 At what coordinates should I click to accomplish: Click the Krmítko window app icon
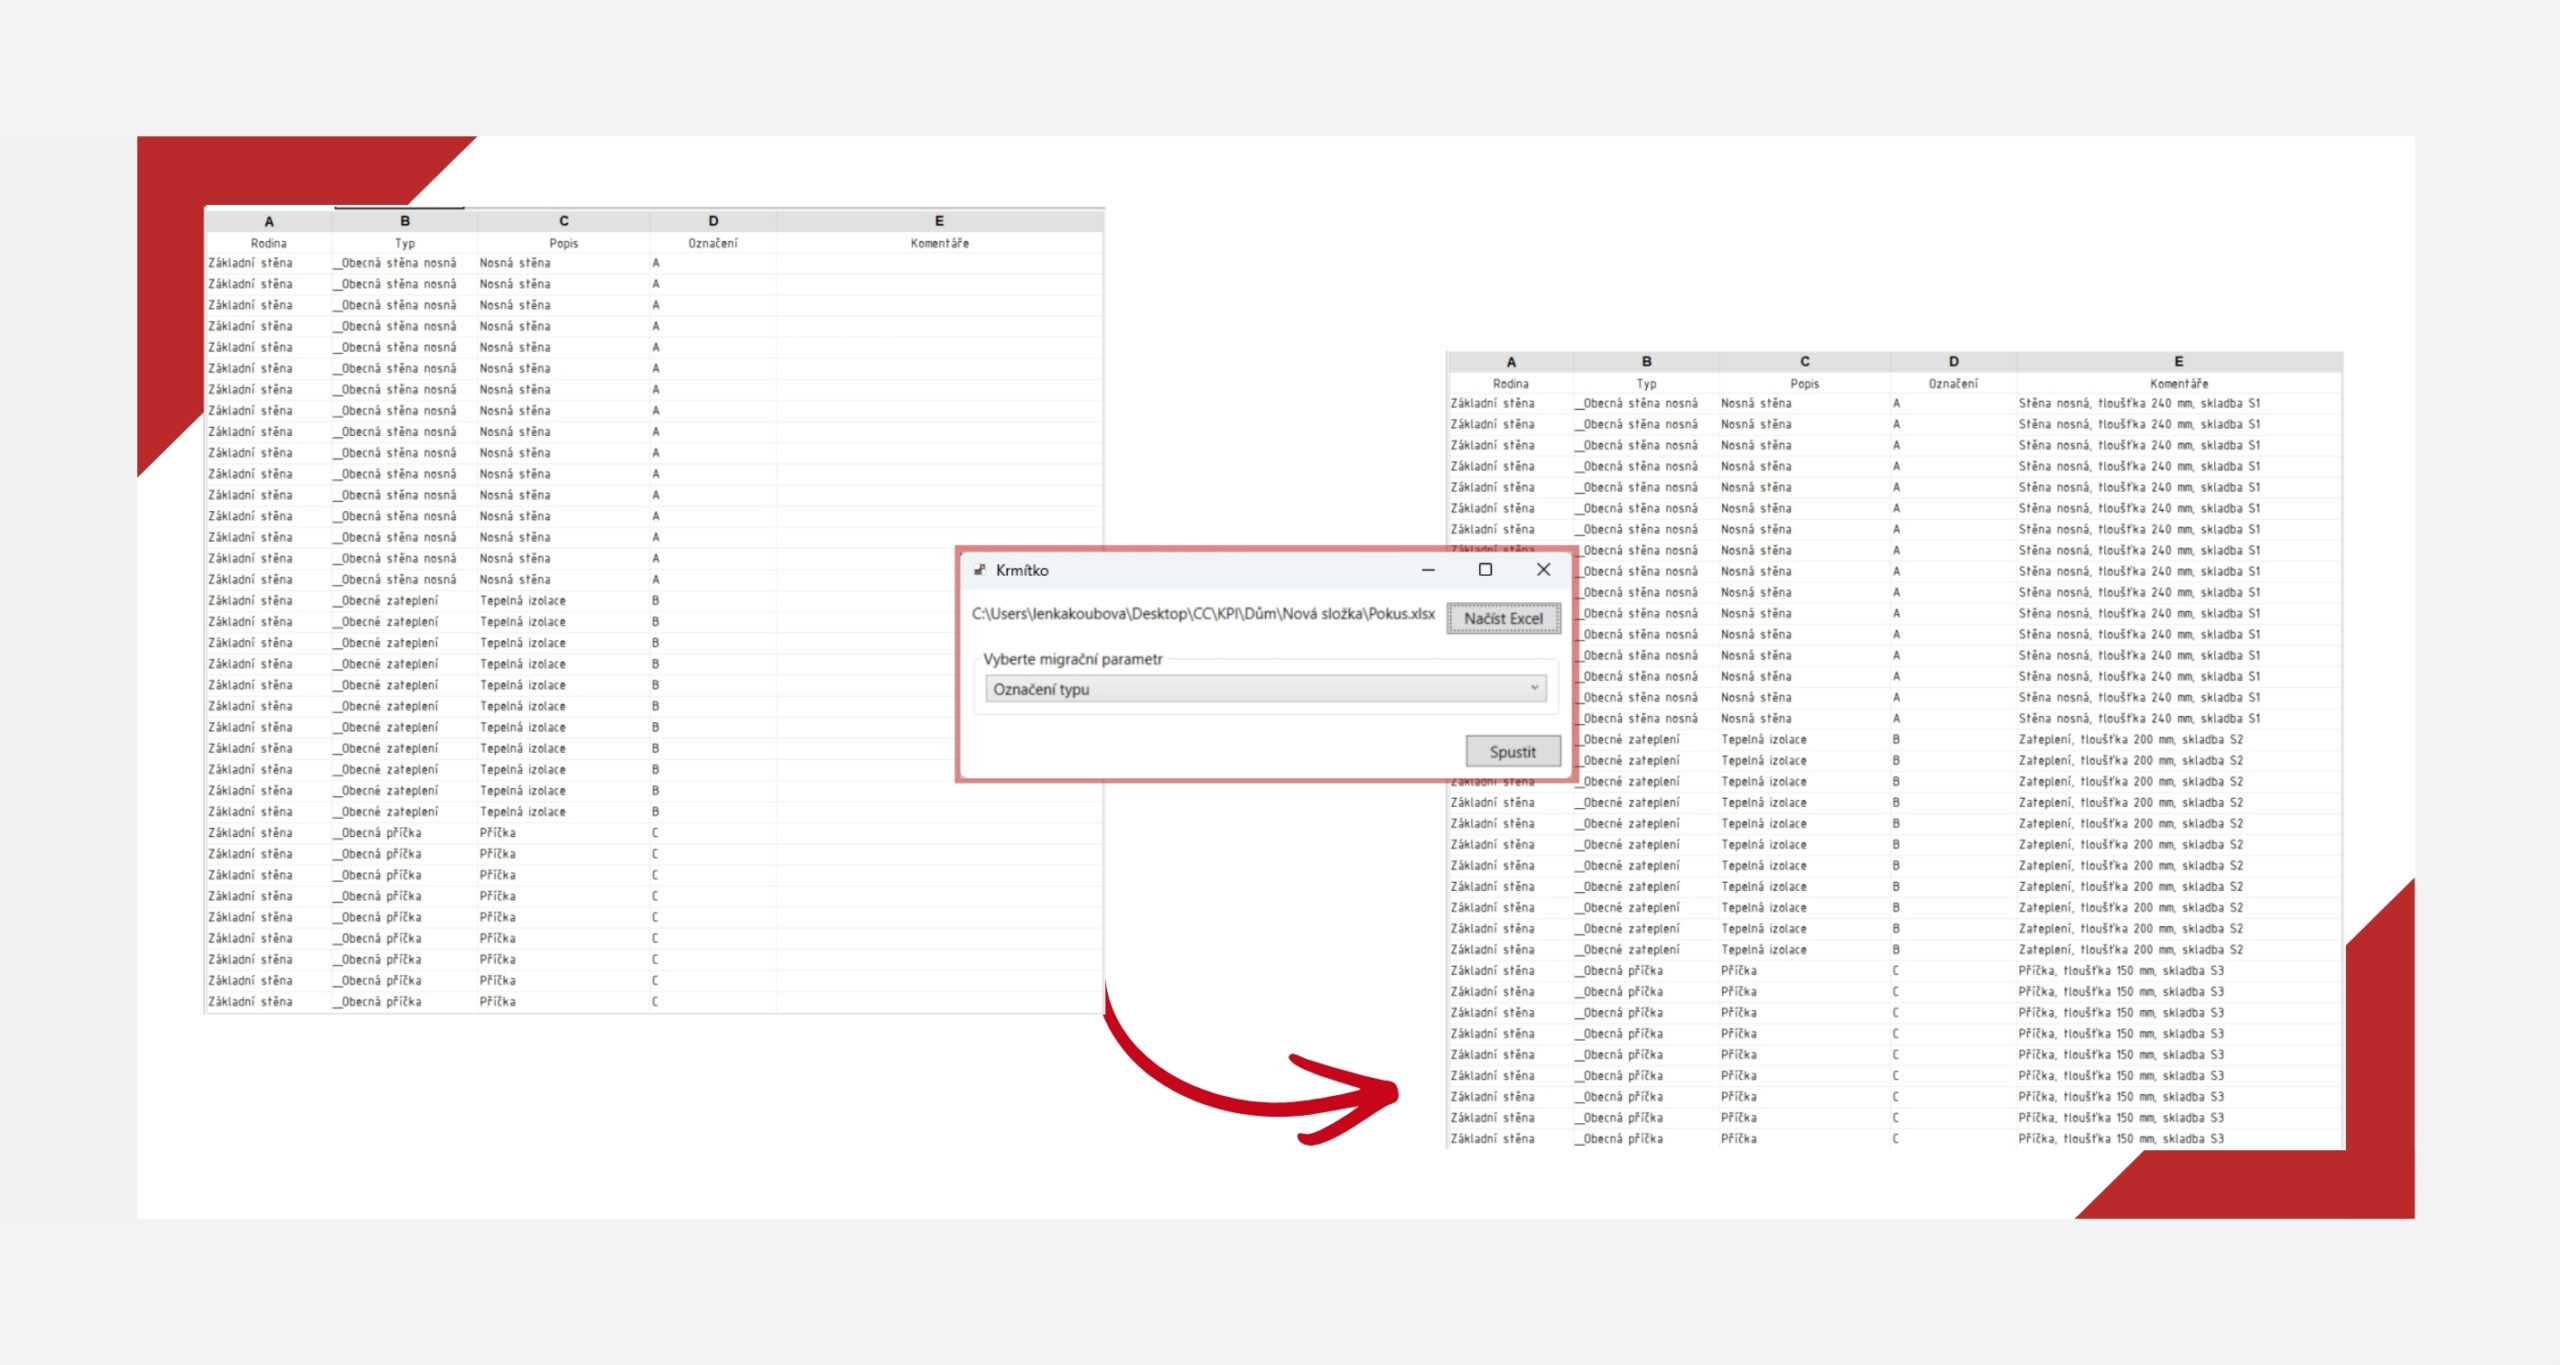pos(980,569)
